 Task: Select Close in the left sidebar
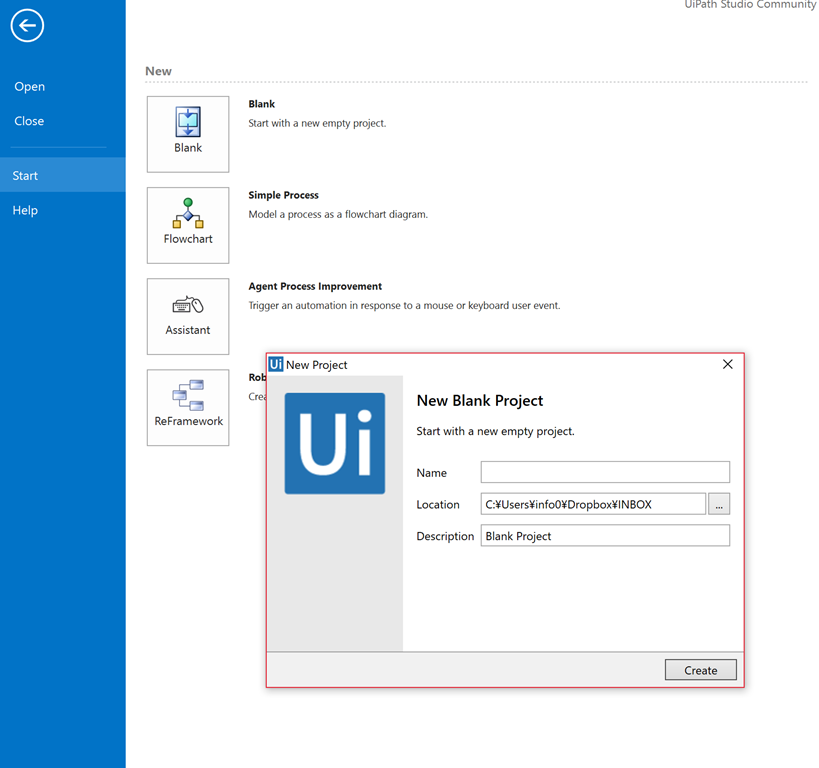click(29, 121)
